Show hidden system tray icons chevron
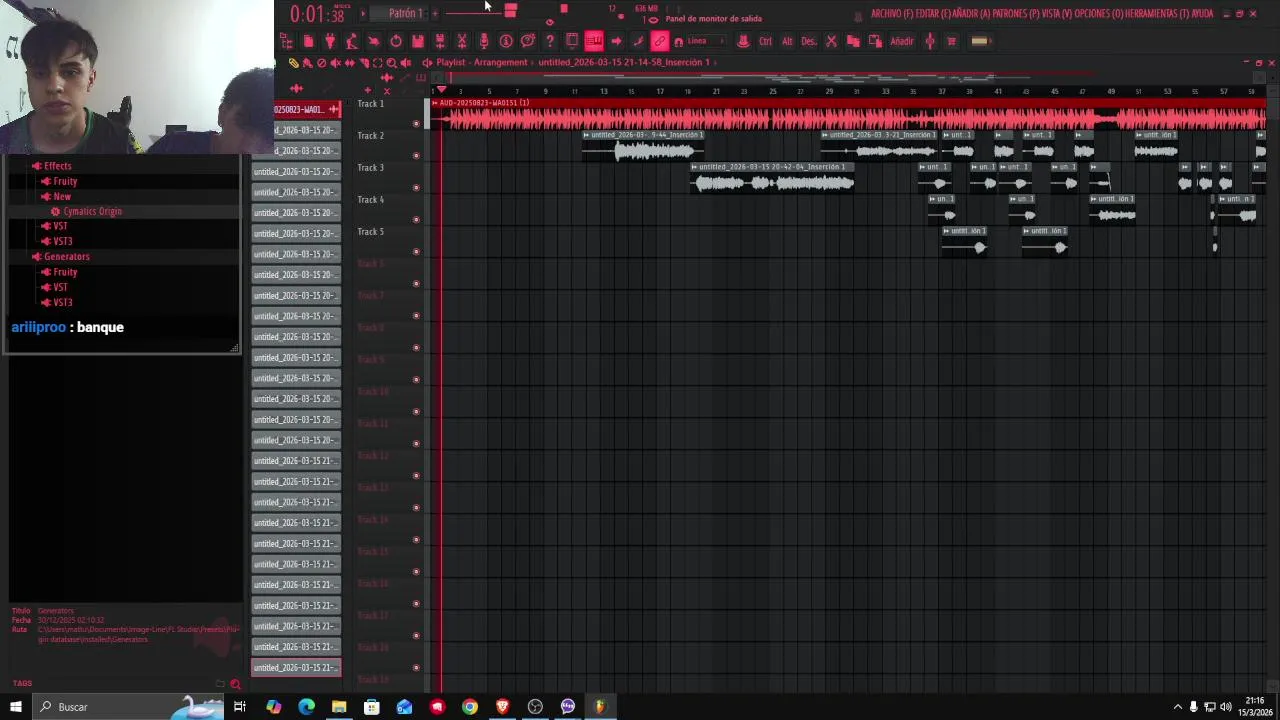Image resolution: width=1280 pixels, height=720 pixels. tap(1177, 707)
